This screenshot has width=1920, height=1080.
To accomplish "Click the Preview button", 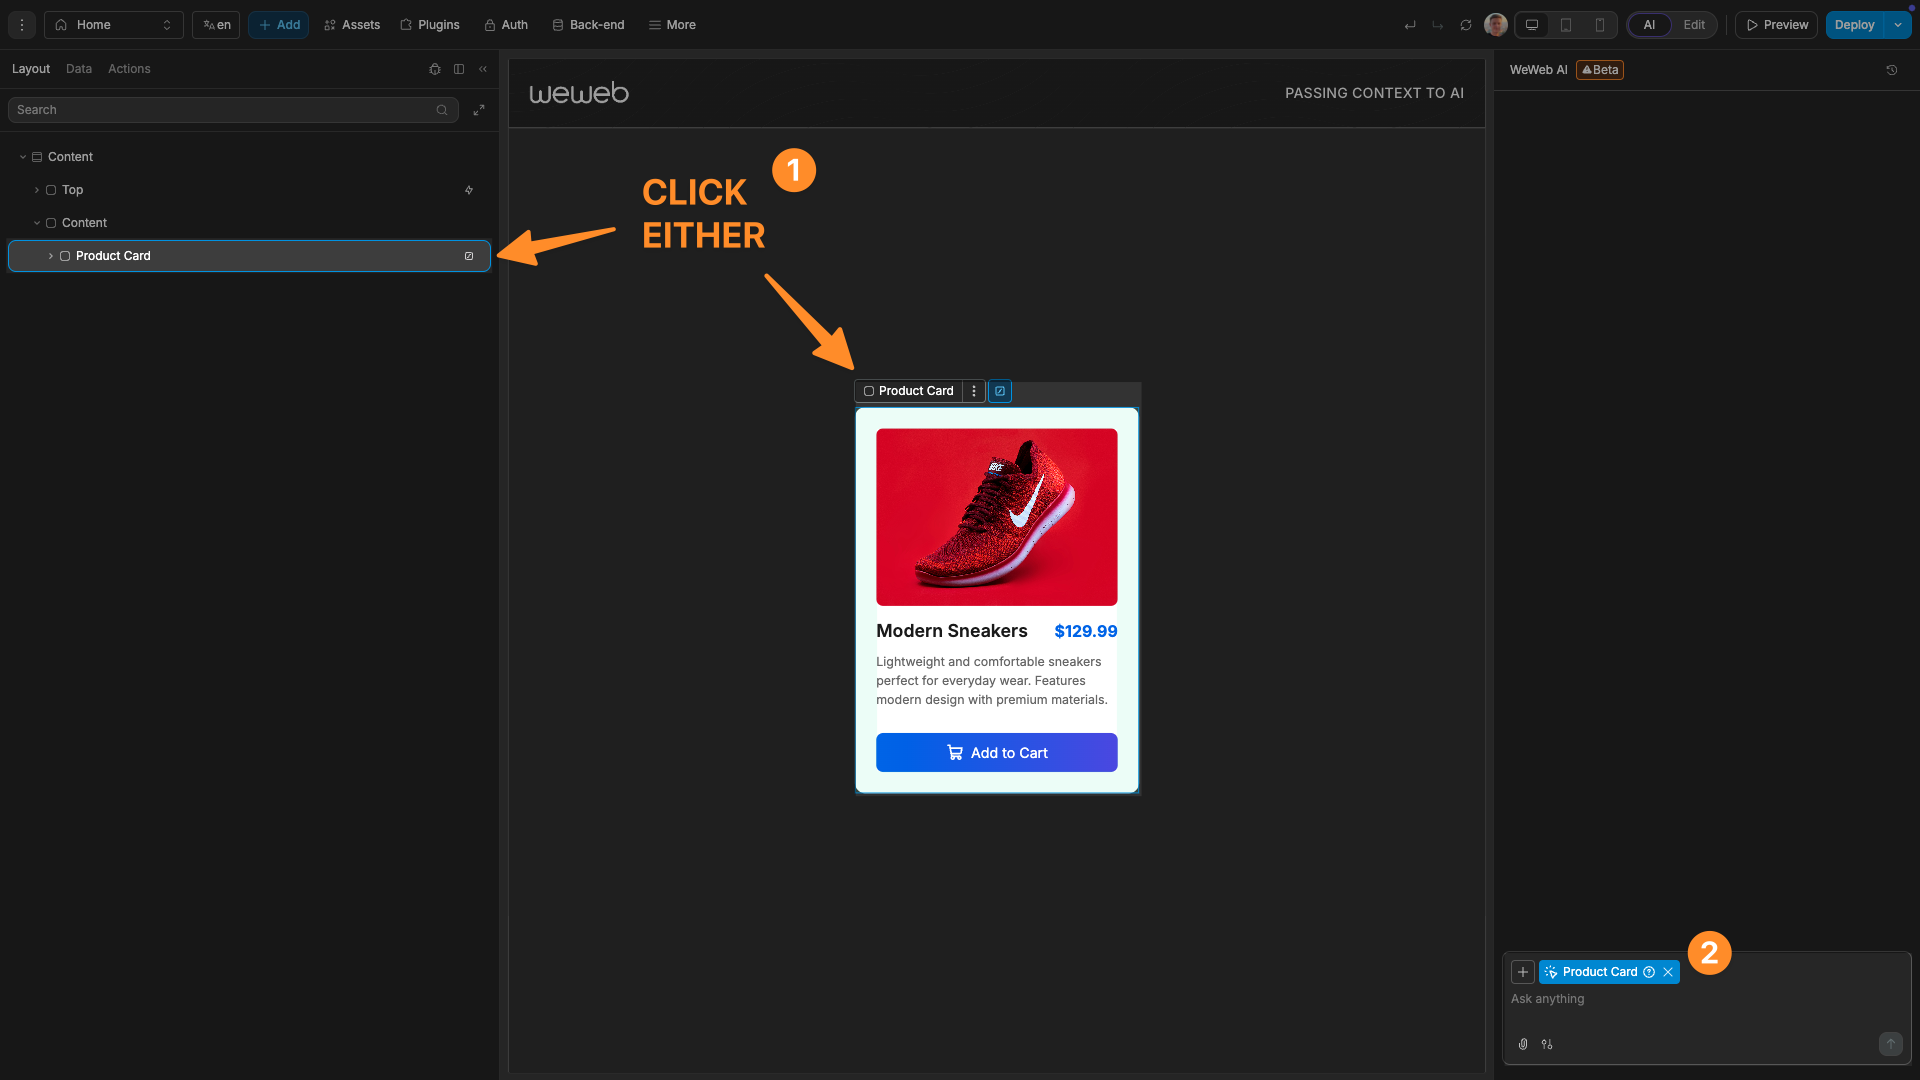I will pos(1777,25).
